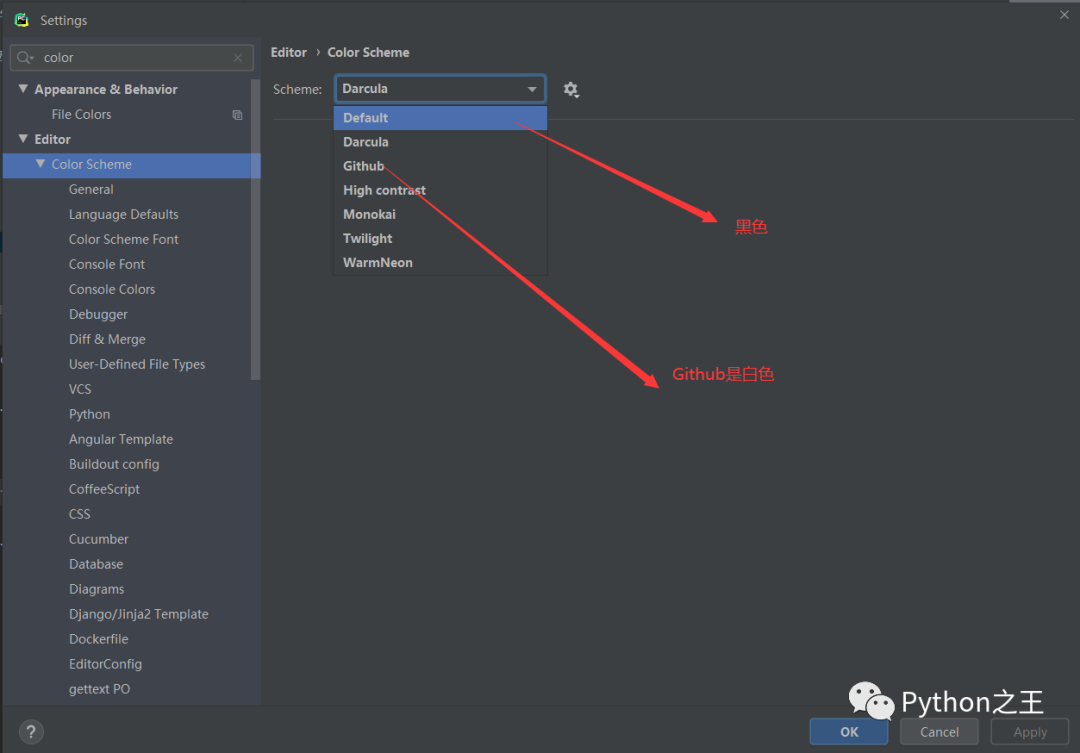Choose the Default scheme option
The height and width of the screenshot is (753, 1080).
(x=440, y=118)
